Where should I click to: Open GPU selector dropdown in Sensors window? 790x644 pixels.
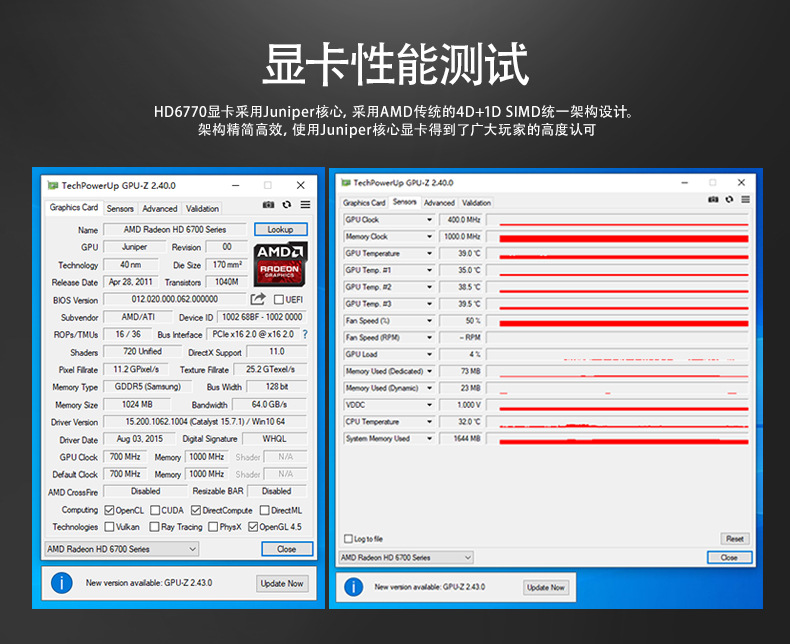click(407, 557)
